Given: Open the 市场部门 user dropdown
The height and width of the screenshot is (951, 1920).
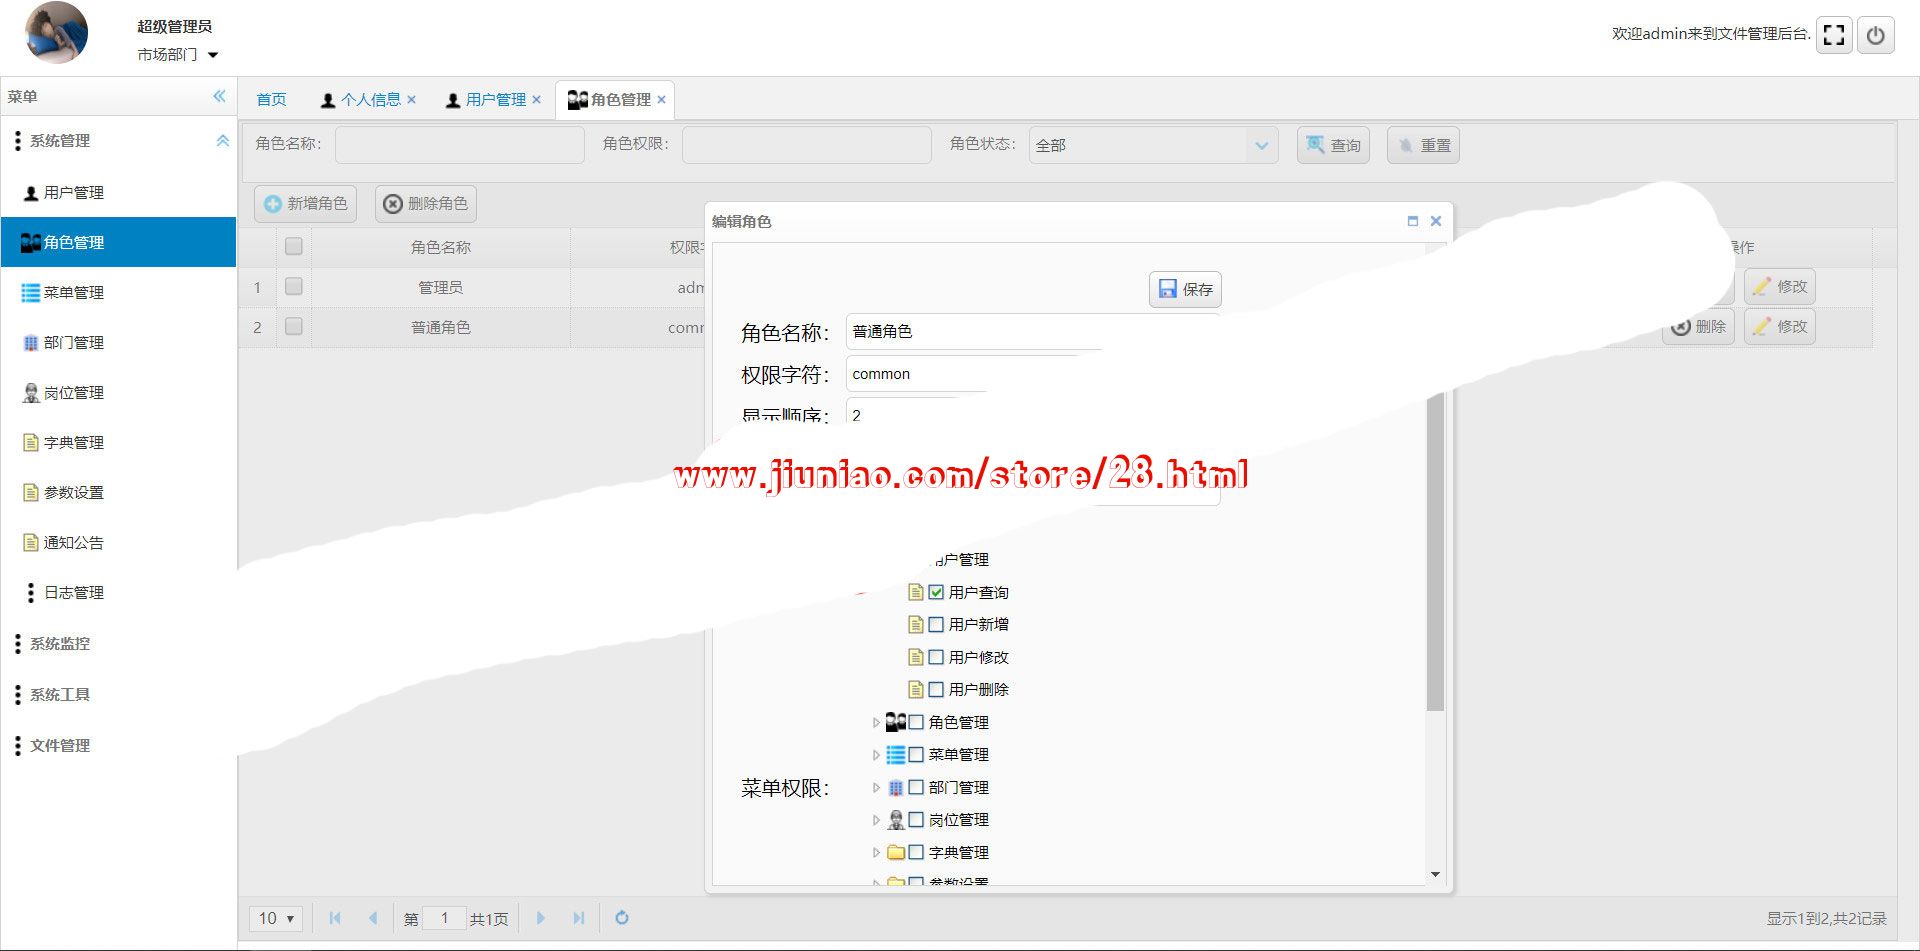Looking at the screenshot, I should click(178, 55).
